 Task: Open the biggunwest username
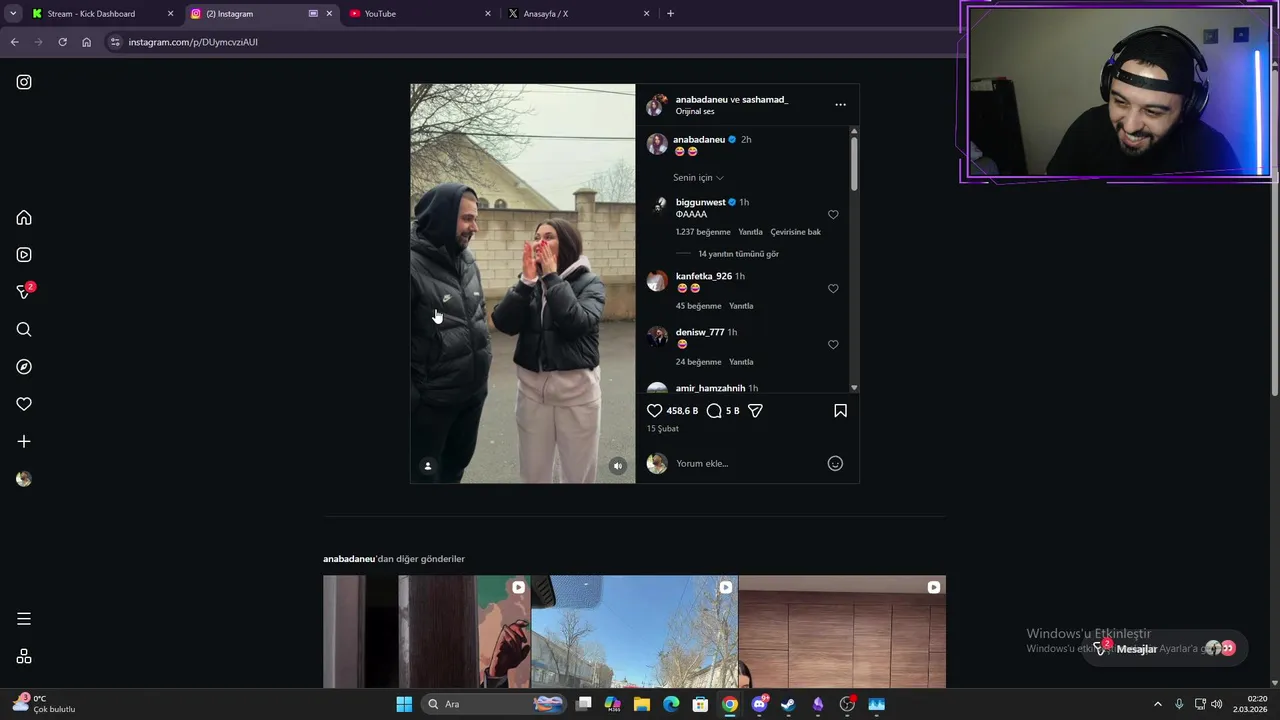tap(700, 202)
